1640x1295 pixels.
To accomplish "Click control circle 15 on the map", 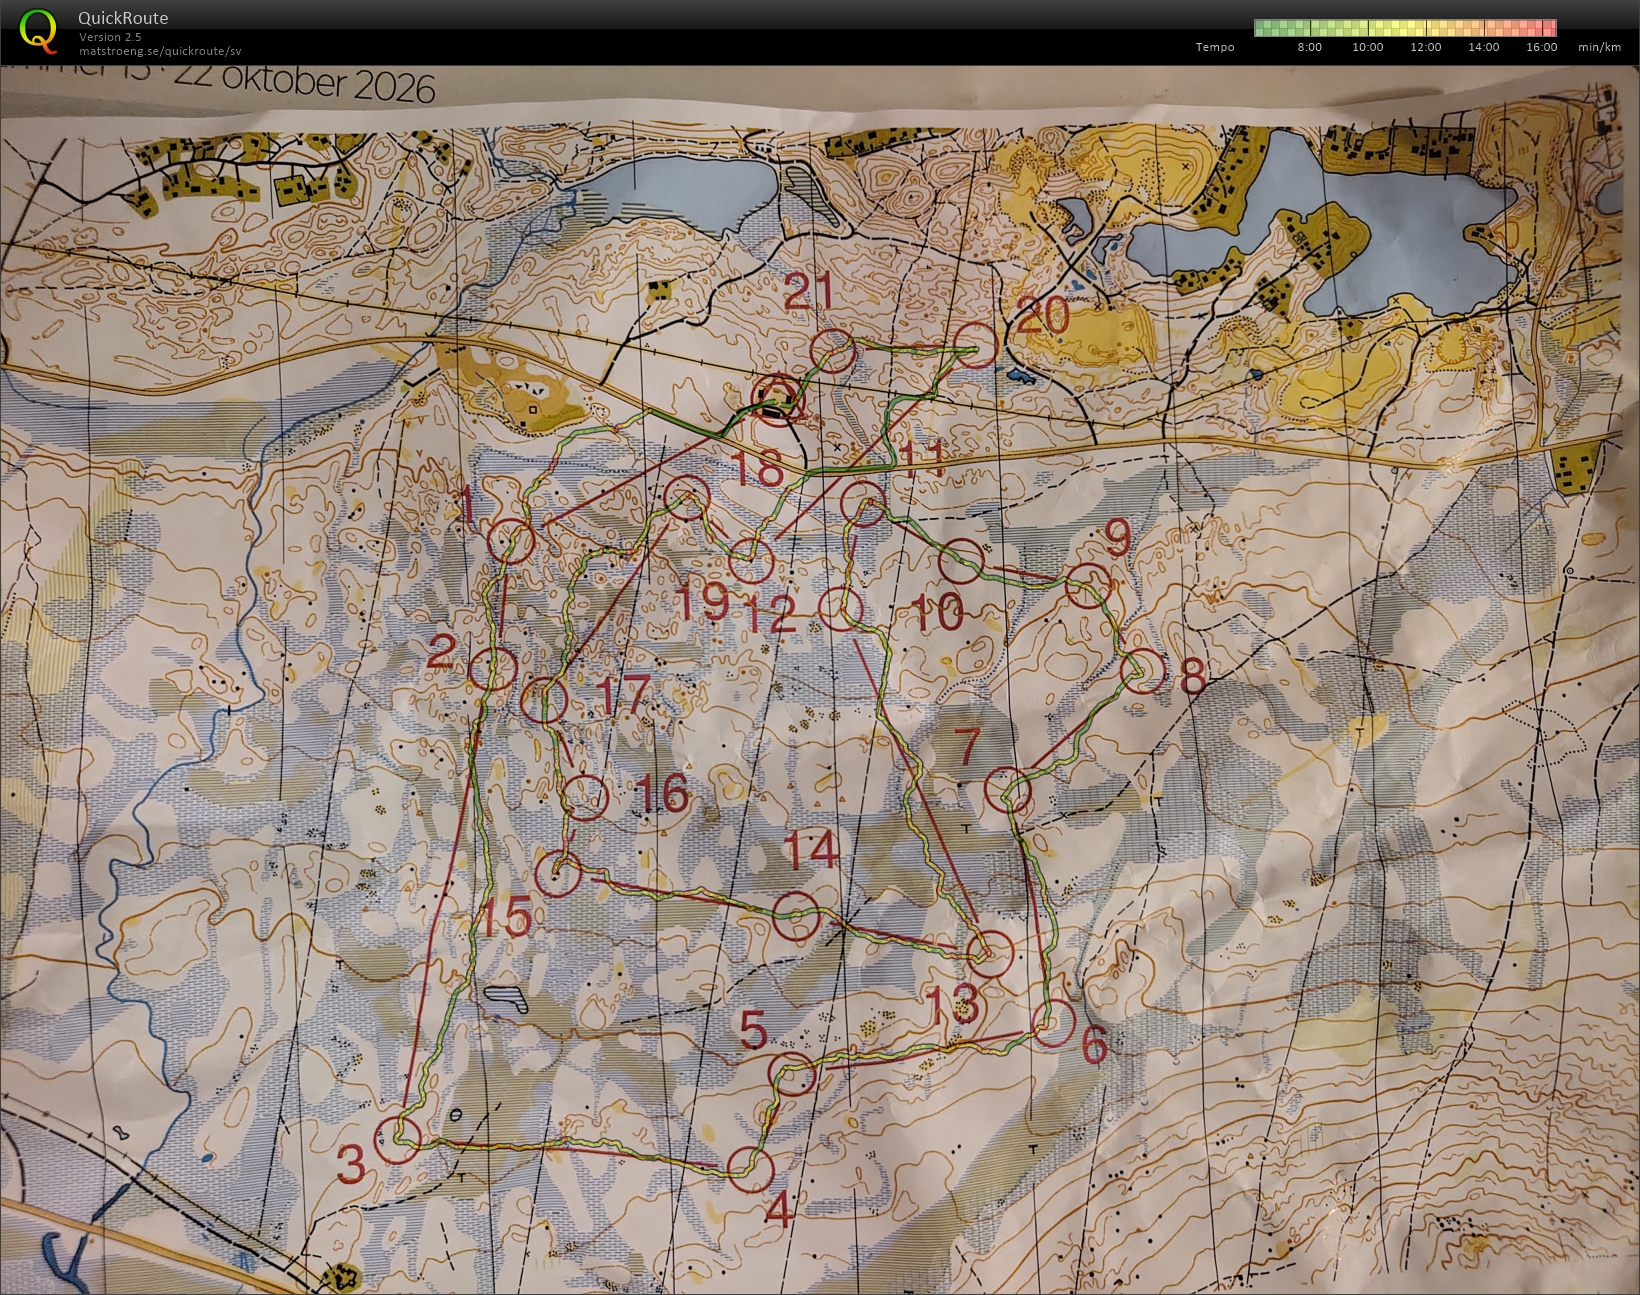I will (x=558, y=874).
